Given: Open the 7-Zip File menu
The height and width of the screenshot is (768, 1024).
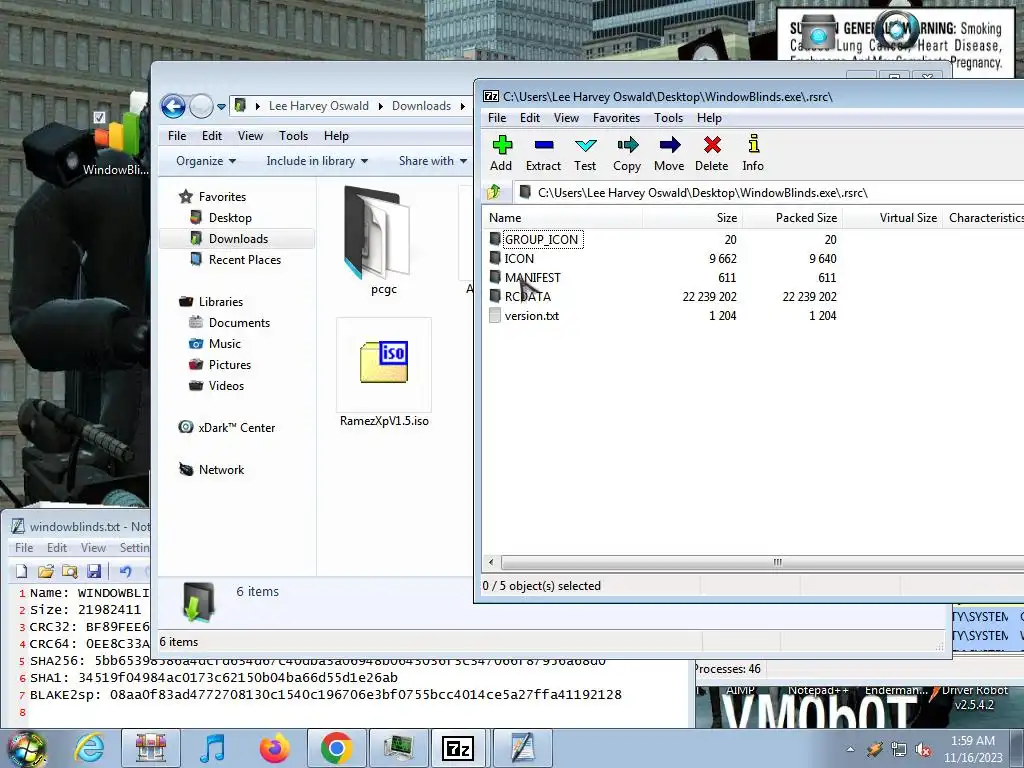Looking at the screenshot, I should click(497, 118).
